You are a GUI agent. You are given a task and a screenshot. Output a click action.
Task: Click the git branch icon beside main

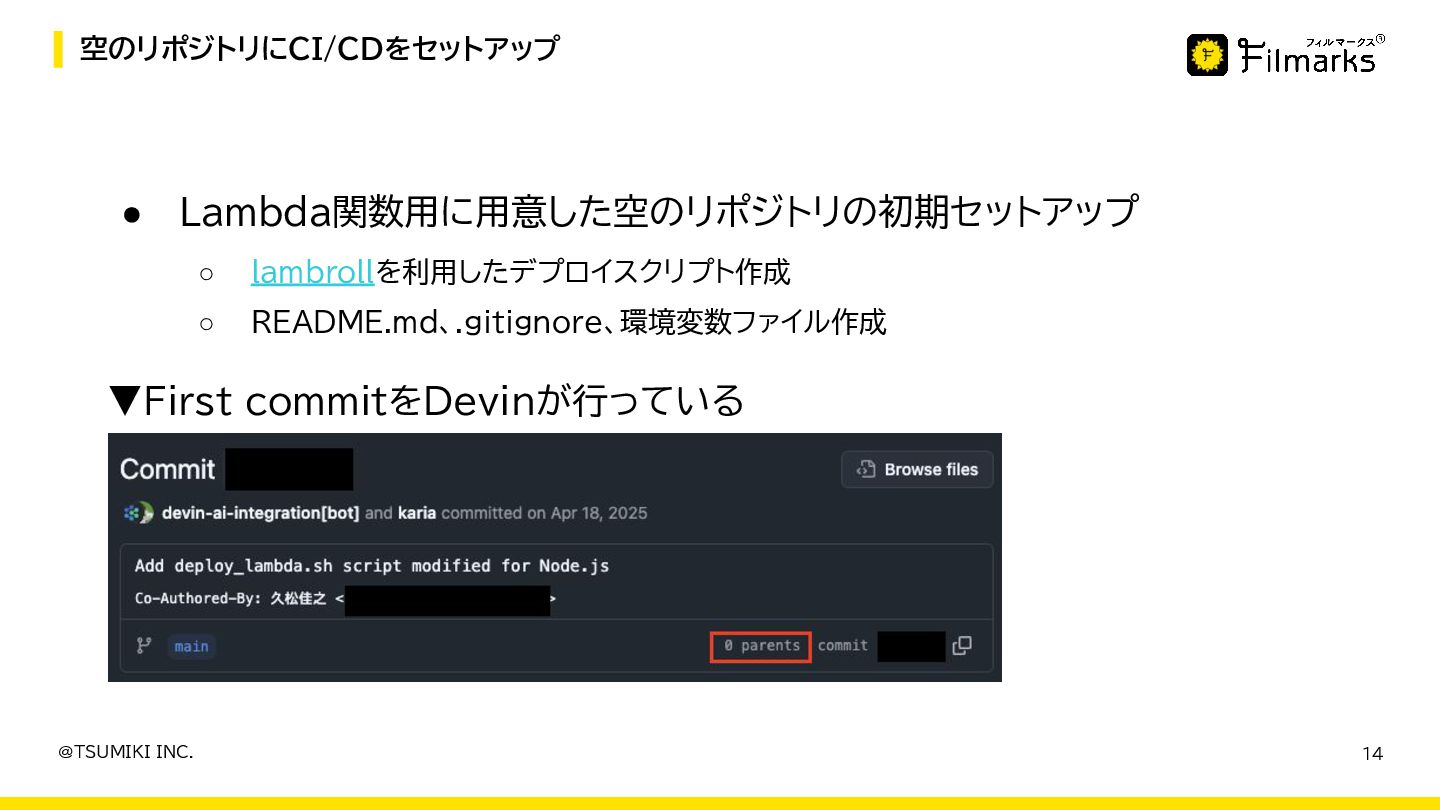[x=144, y=646]
